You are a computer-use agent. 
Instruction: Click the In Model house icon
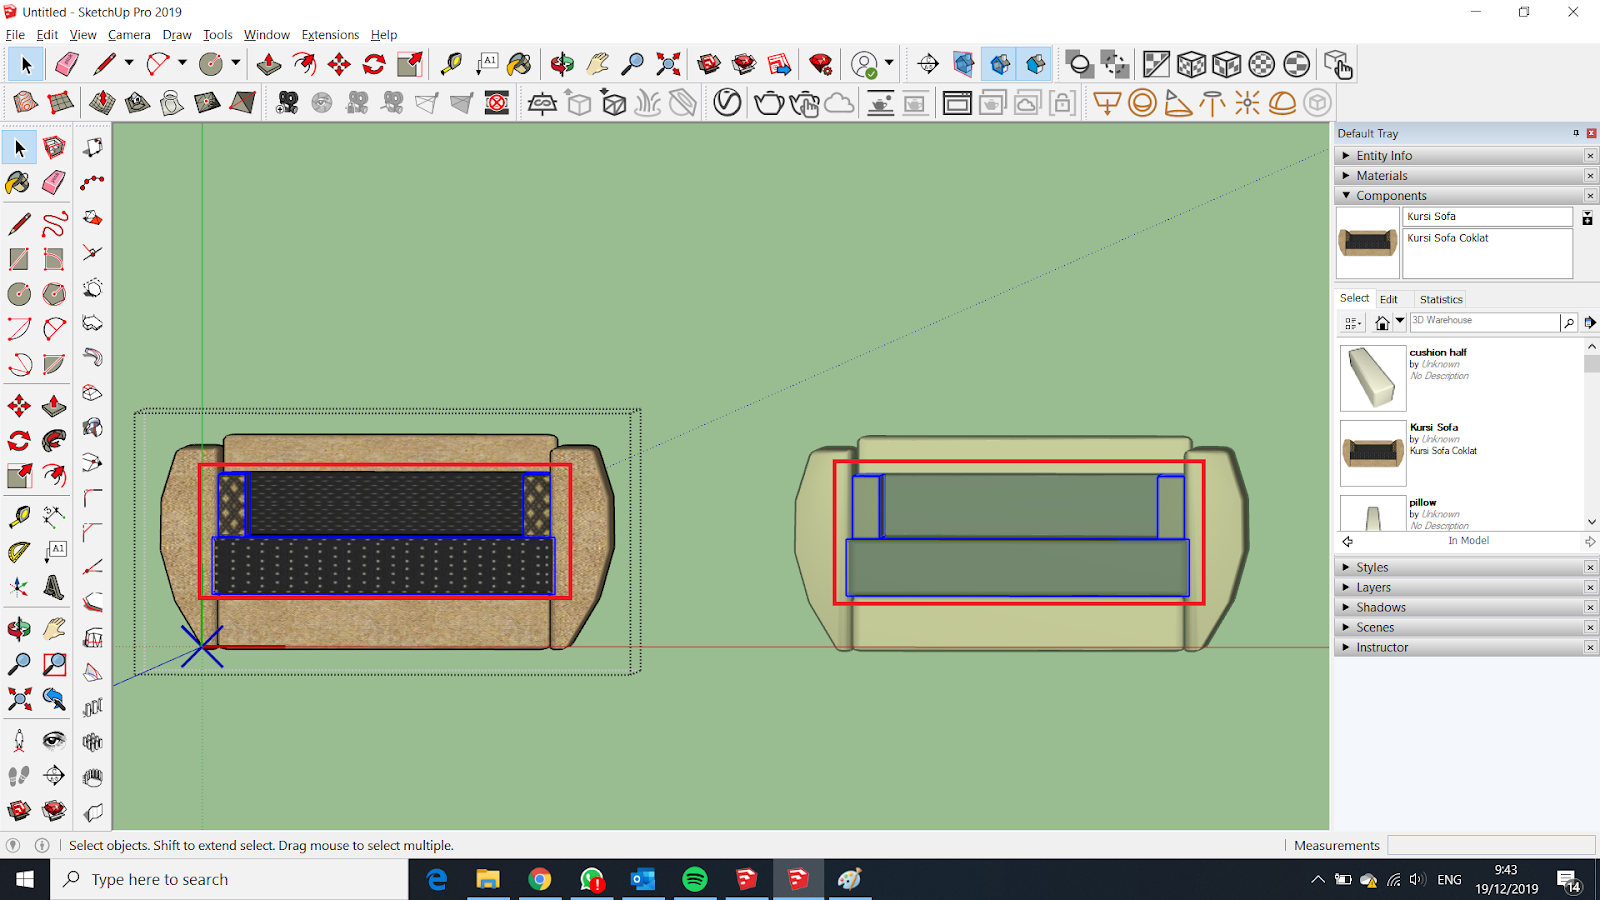(1383, 321)
